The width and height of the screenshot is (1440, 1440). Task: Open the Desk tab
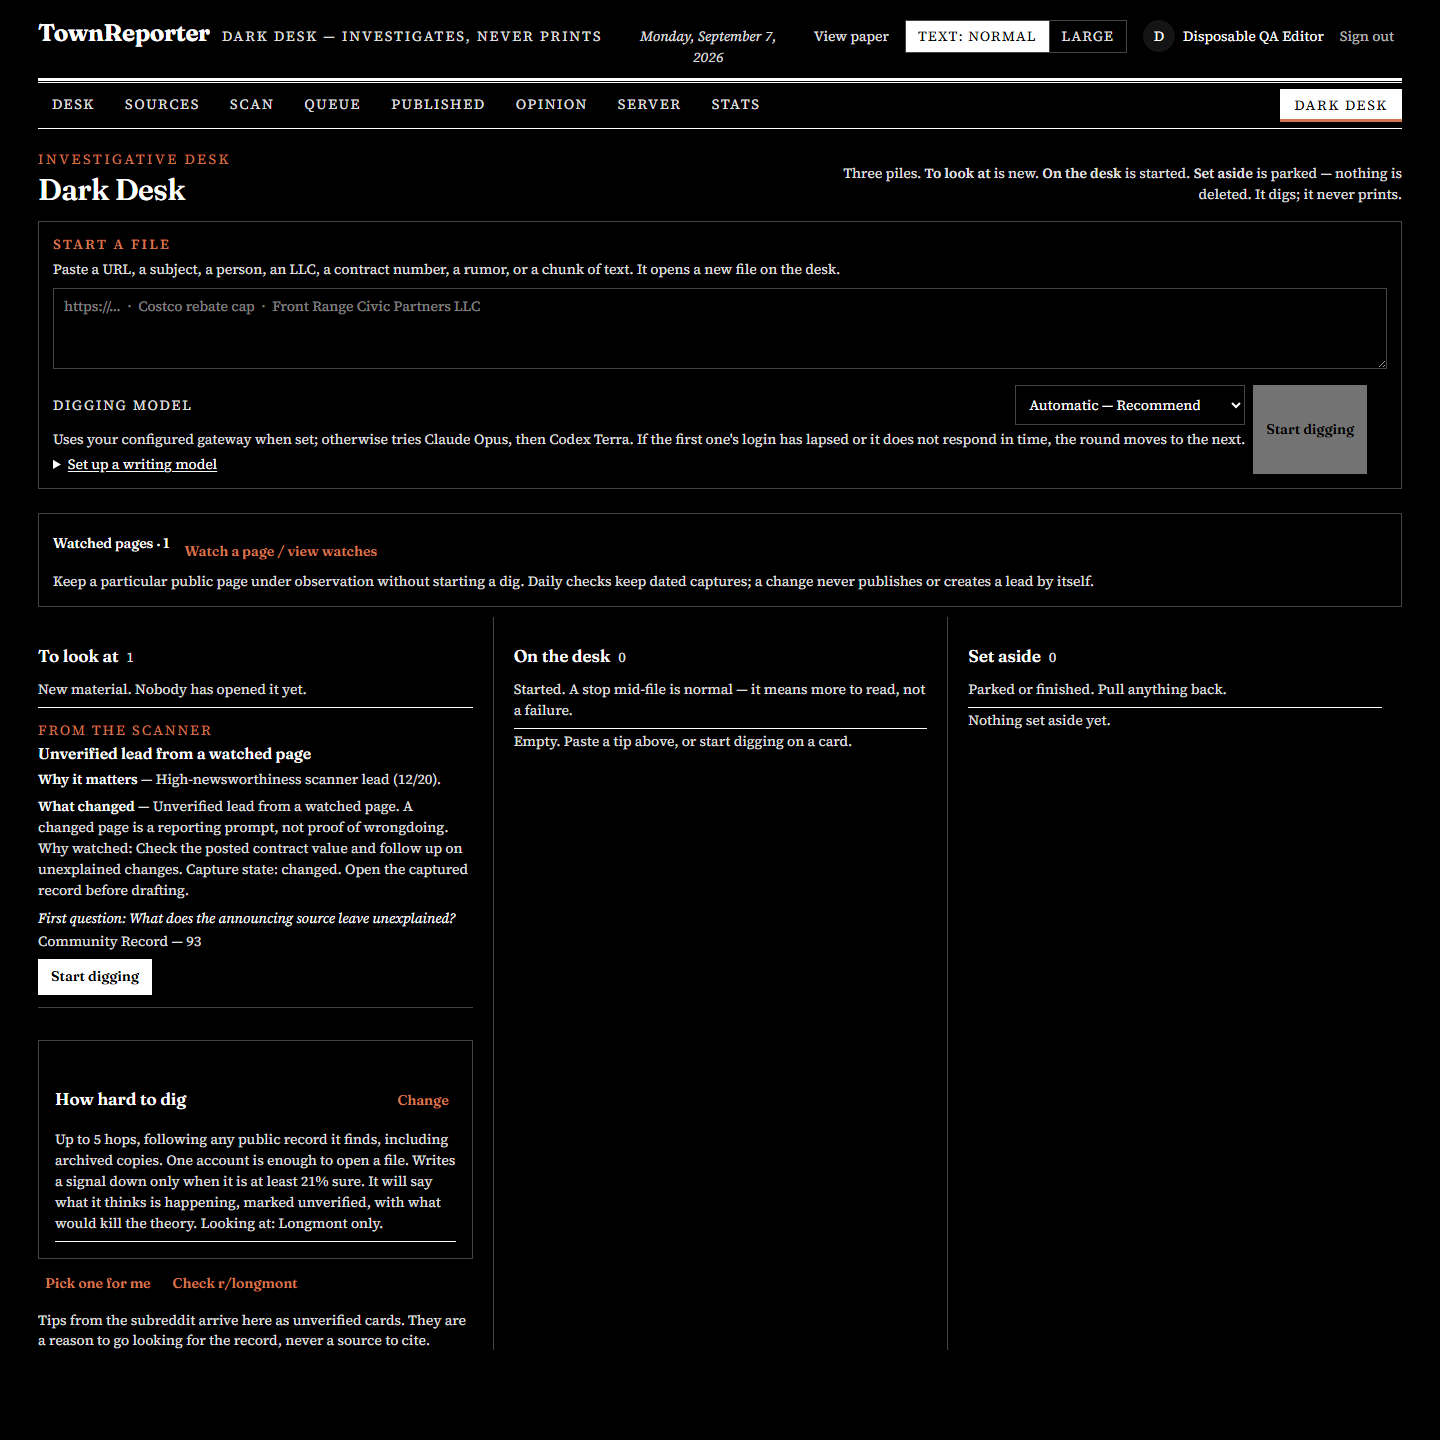(73, 104)
